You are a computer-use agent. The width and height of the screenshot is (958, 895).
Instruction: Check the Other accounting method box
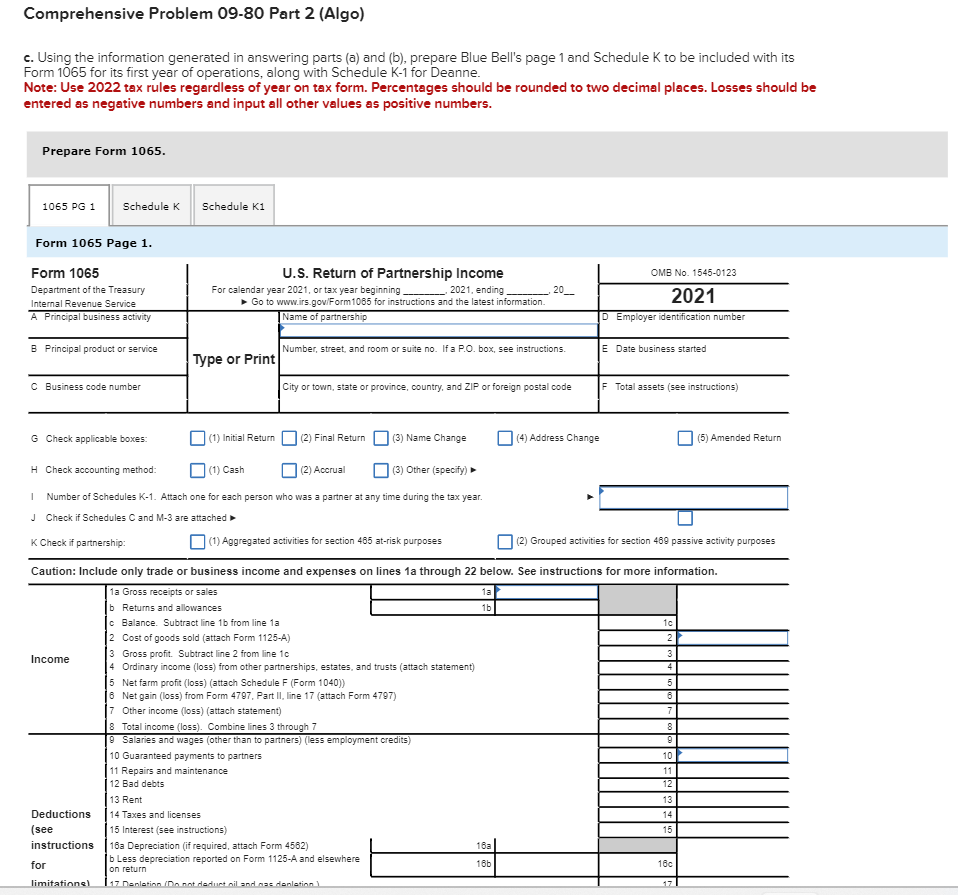pos(381,470)
